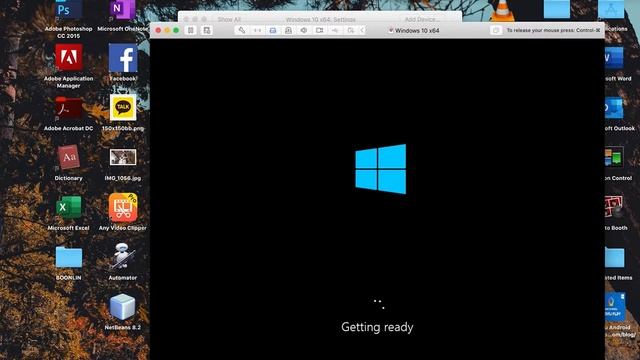Expand hidden toolbar devices with chevron
Viewport: 640px width, 360px height.
click(x=362, y=30)
